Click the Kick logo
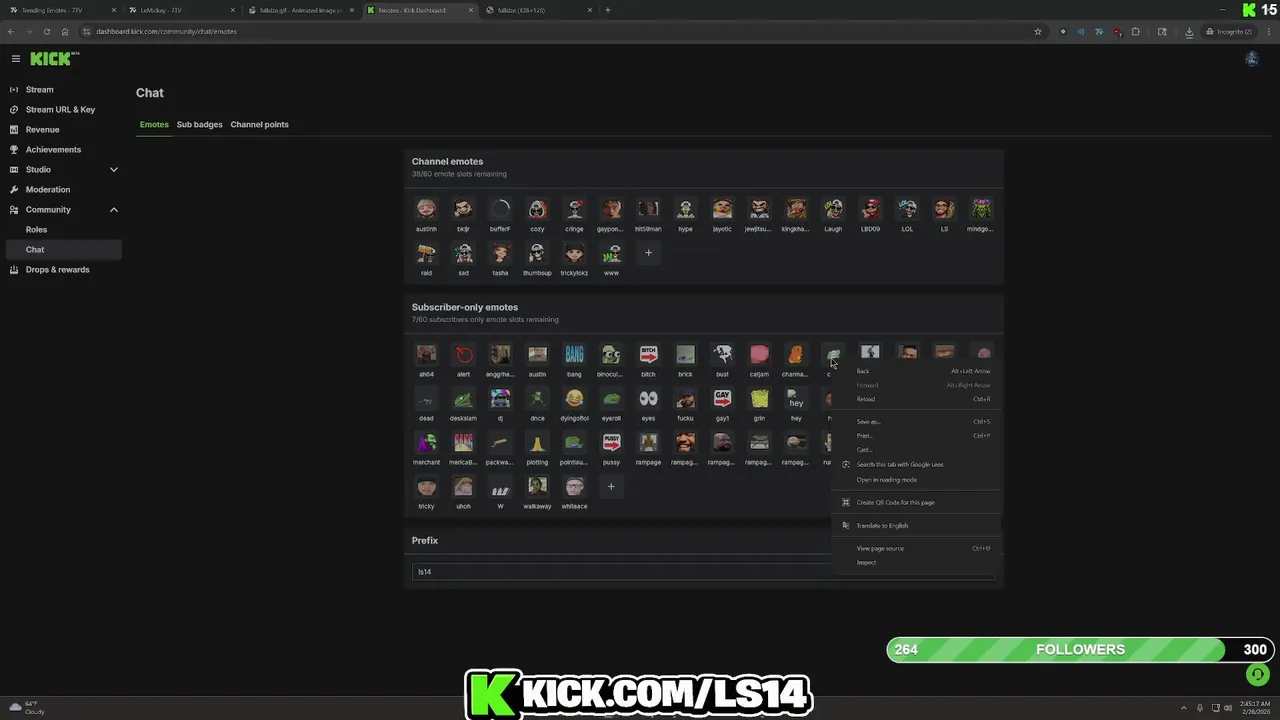This screenshot has height=720, width=1280. click(x=54, y=59)
